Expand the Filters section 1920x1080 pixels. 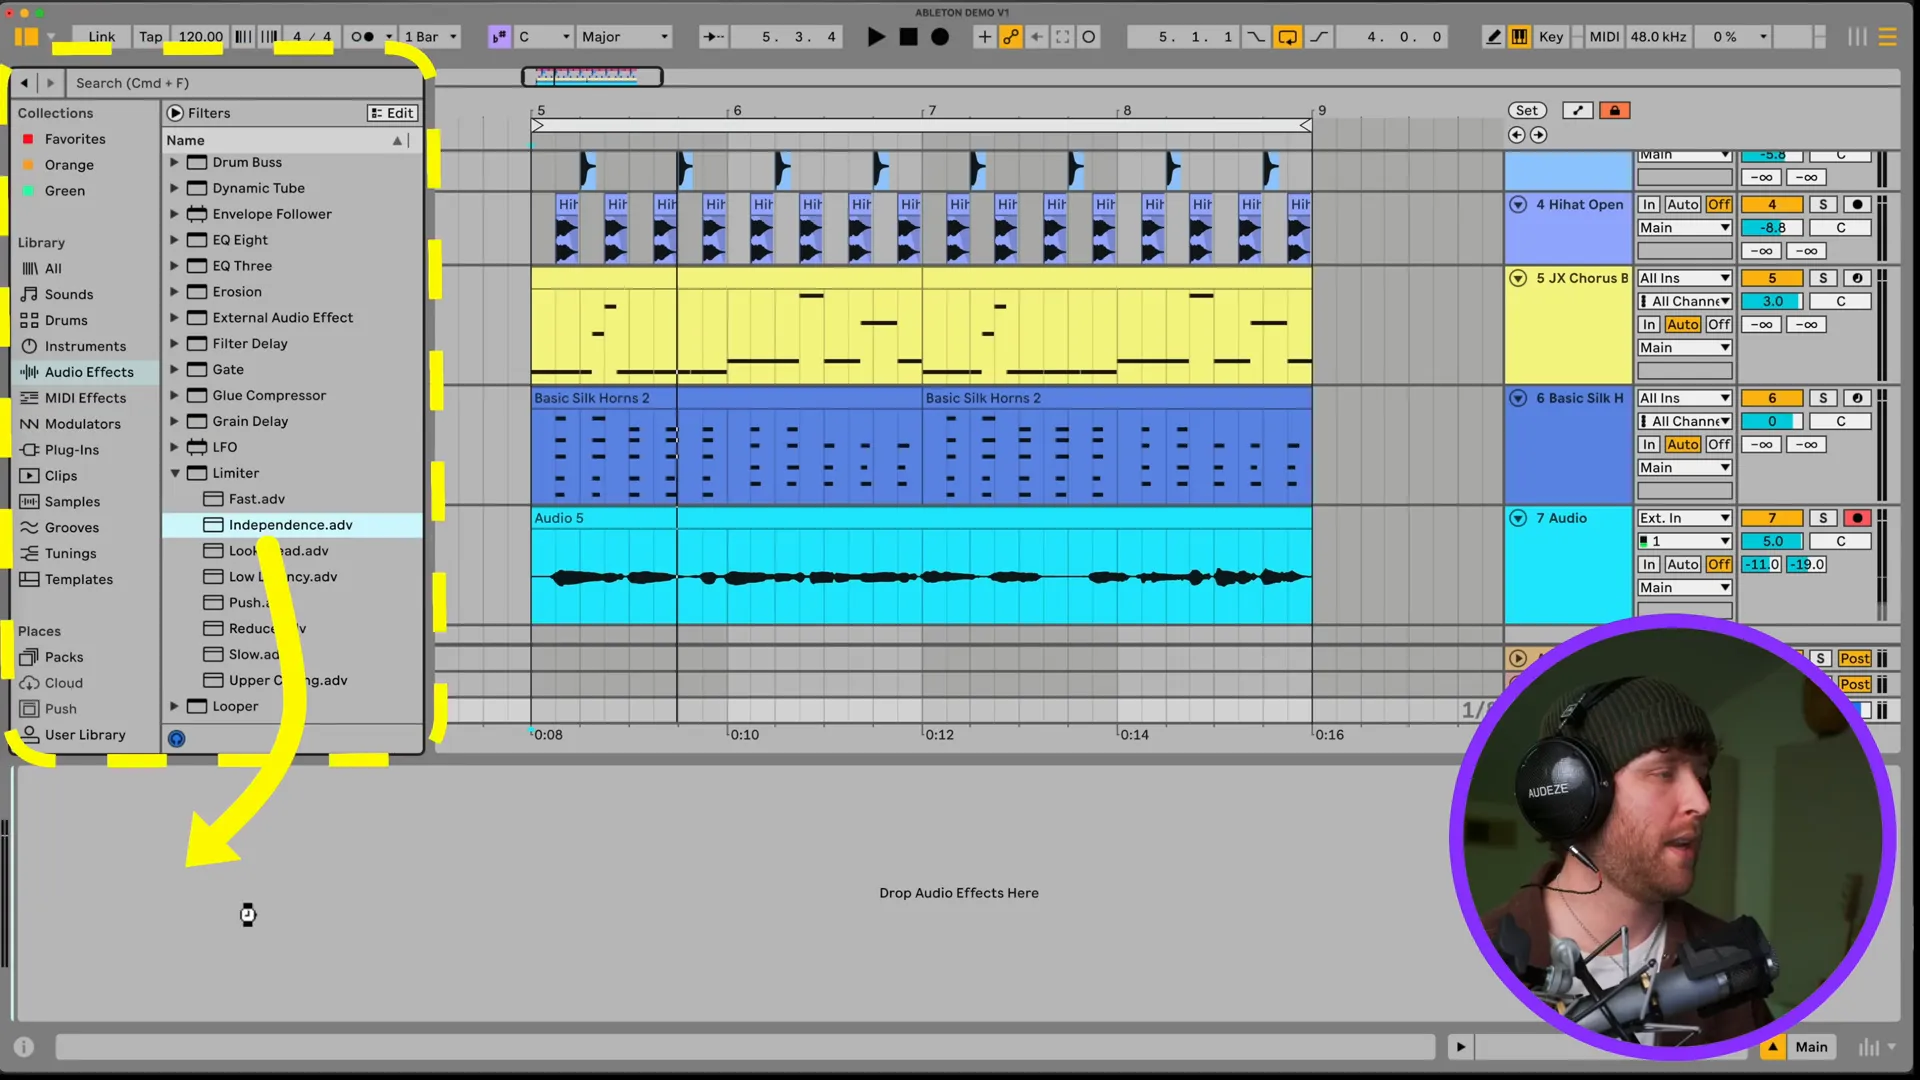[176, 113]
